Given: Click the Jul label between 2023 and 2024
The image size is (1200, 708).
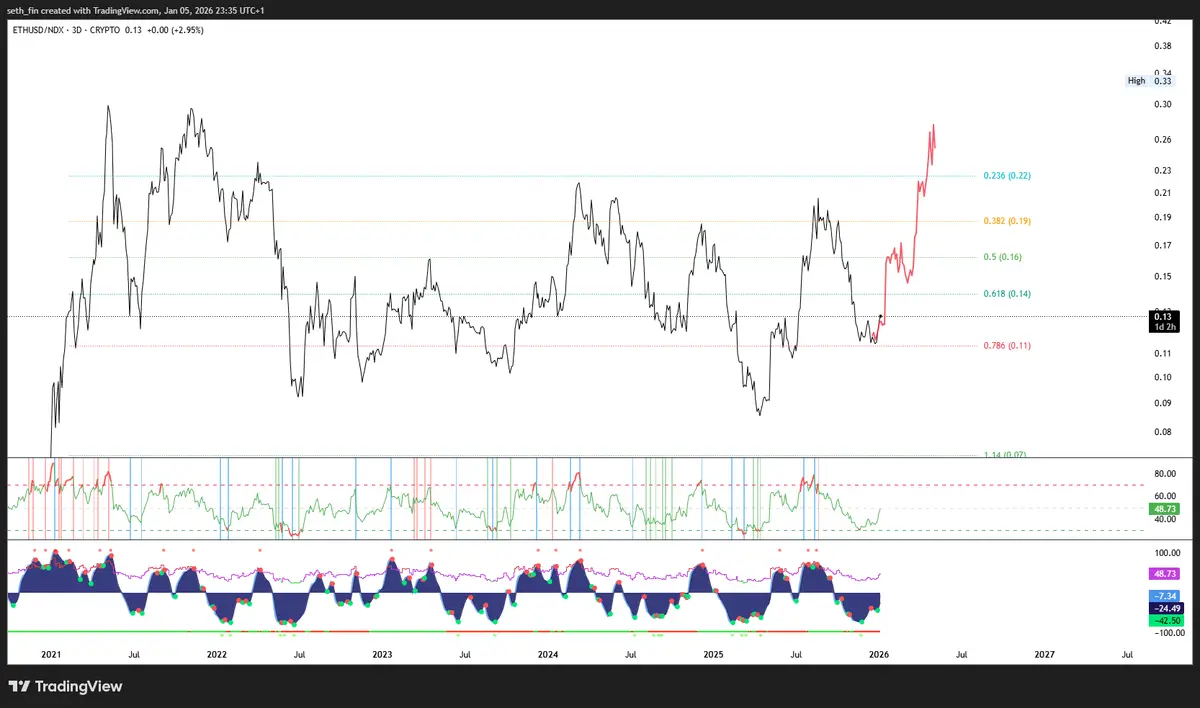Looking at the screenshot, I should point(464,655).
